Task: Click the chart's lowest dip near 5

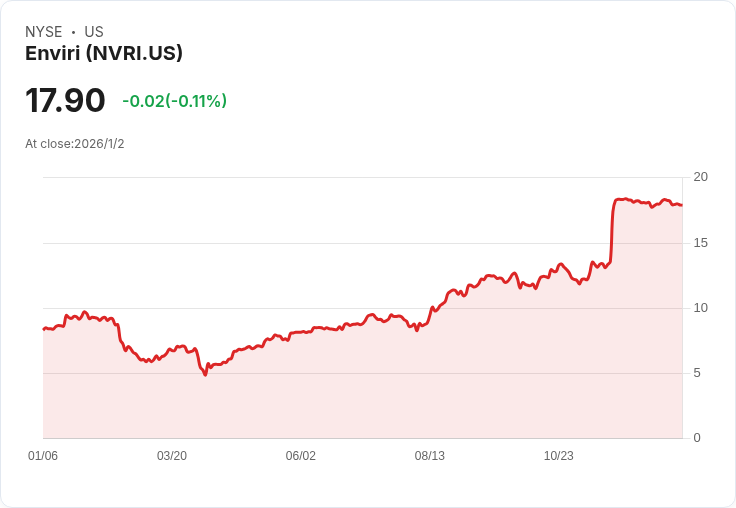Action: 205,374
